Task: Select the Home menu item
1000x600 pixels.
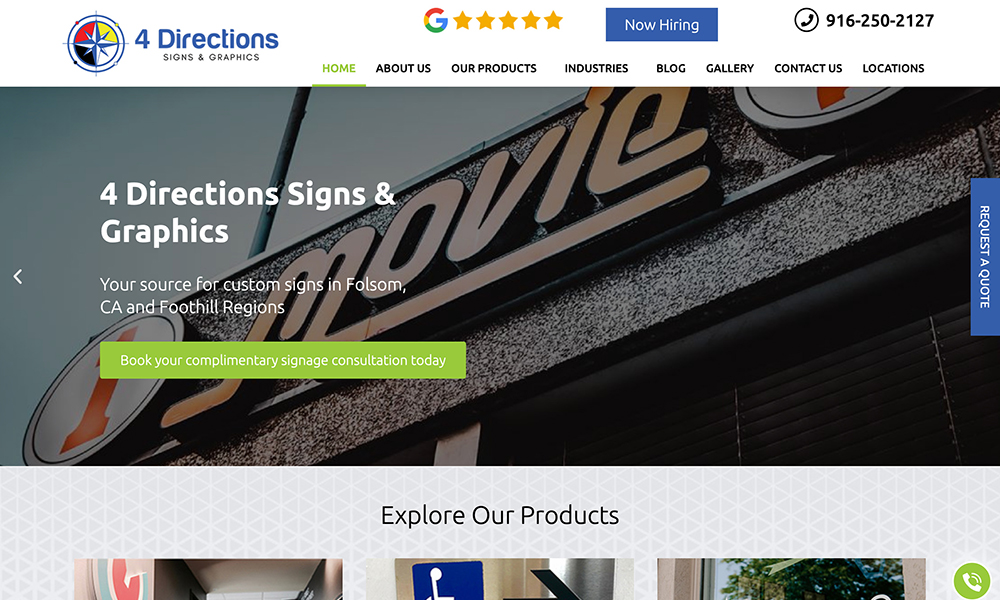Action: (x=339, y=68)
